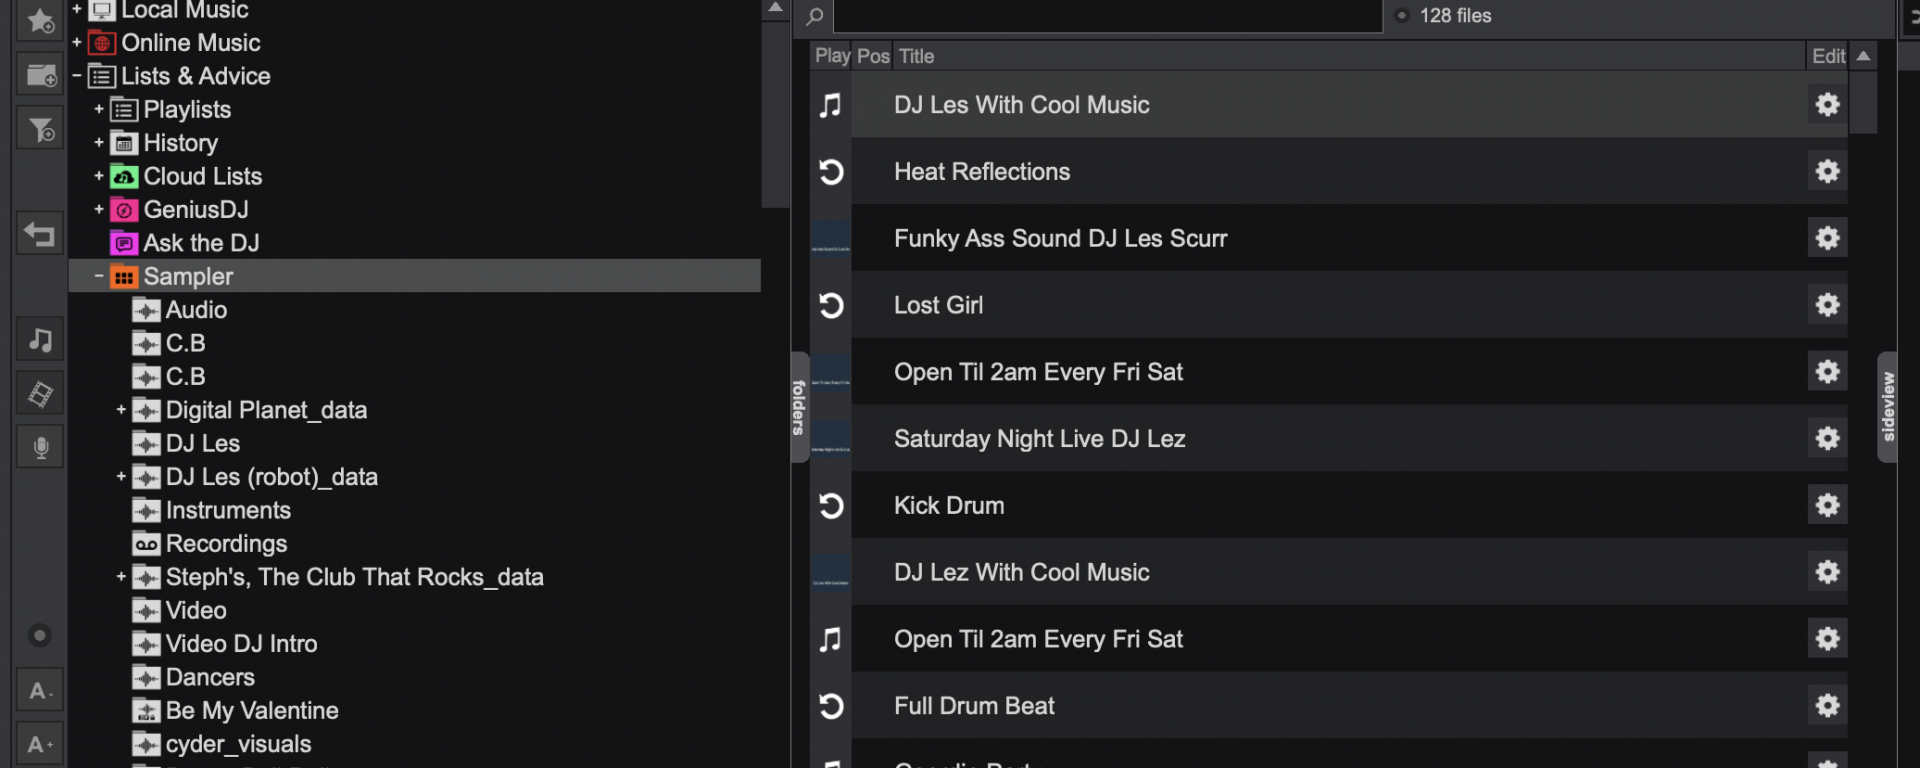Click in the search input field

(1108, 16)
